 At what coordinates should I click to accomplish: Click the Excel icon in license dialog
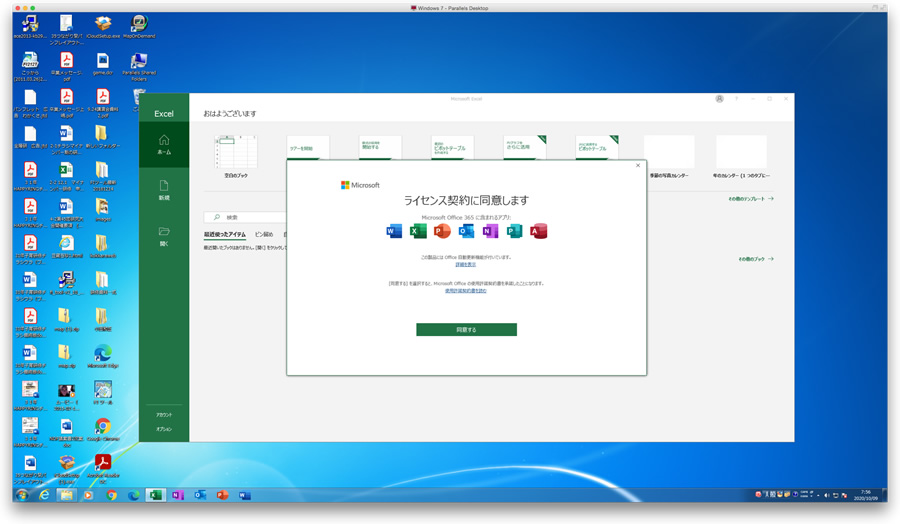[x=418, y=231]
